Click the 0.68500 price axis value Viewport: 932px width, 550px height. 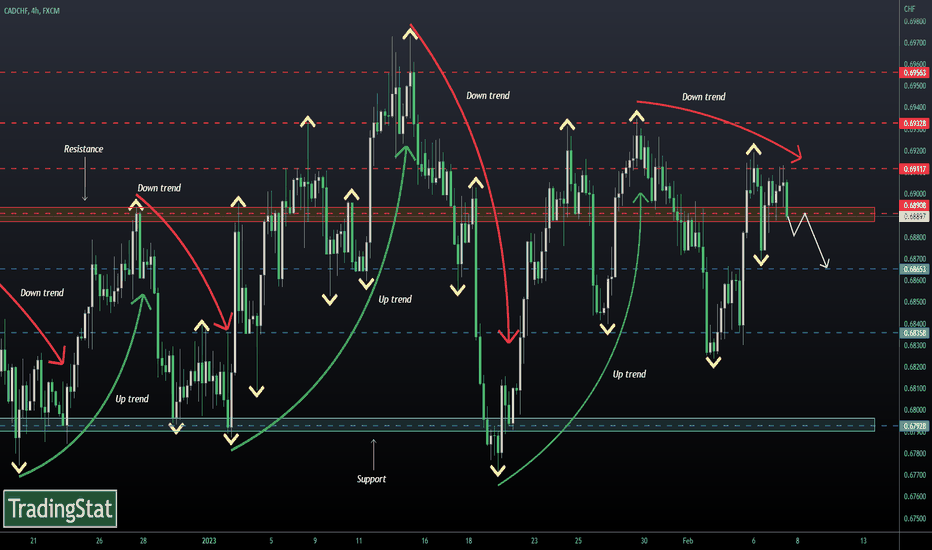pos(915,302)
